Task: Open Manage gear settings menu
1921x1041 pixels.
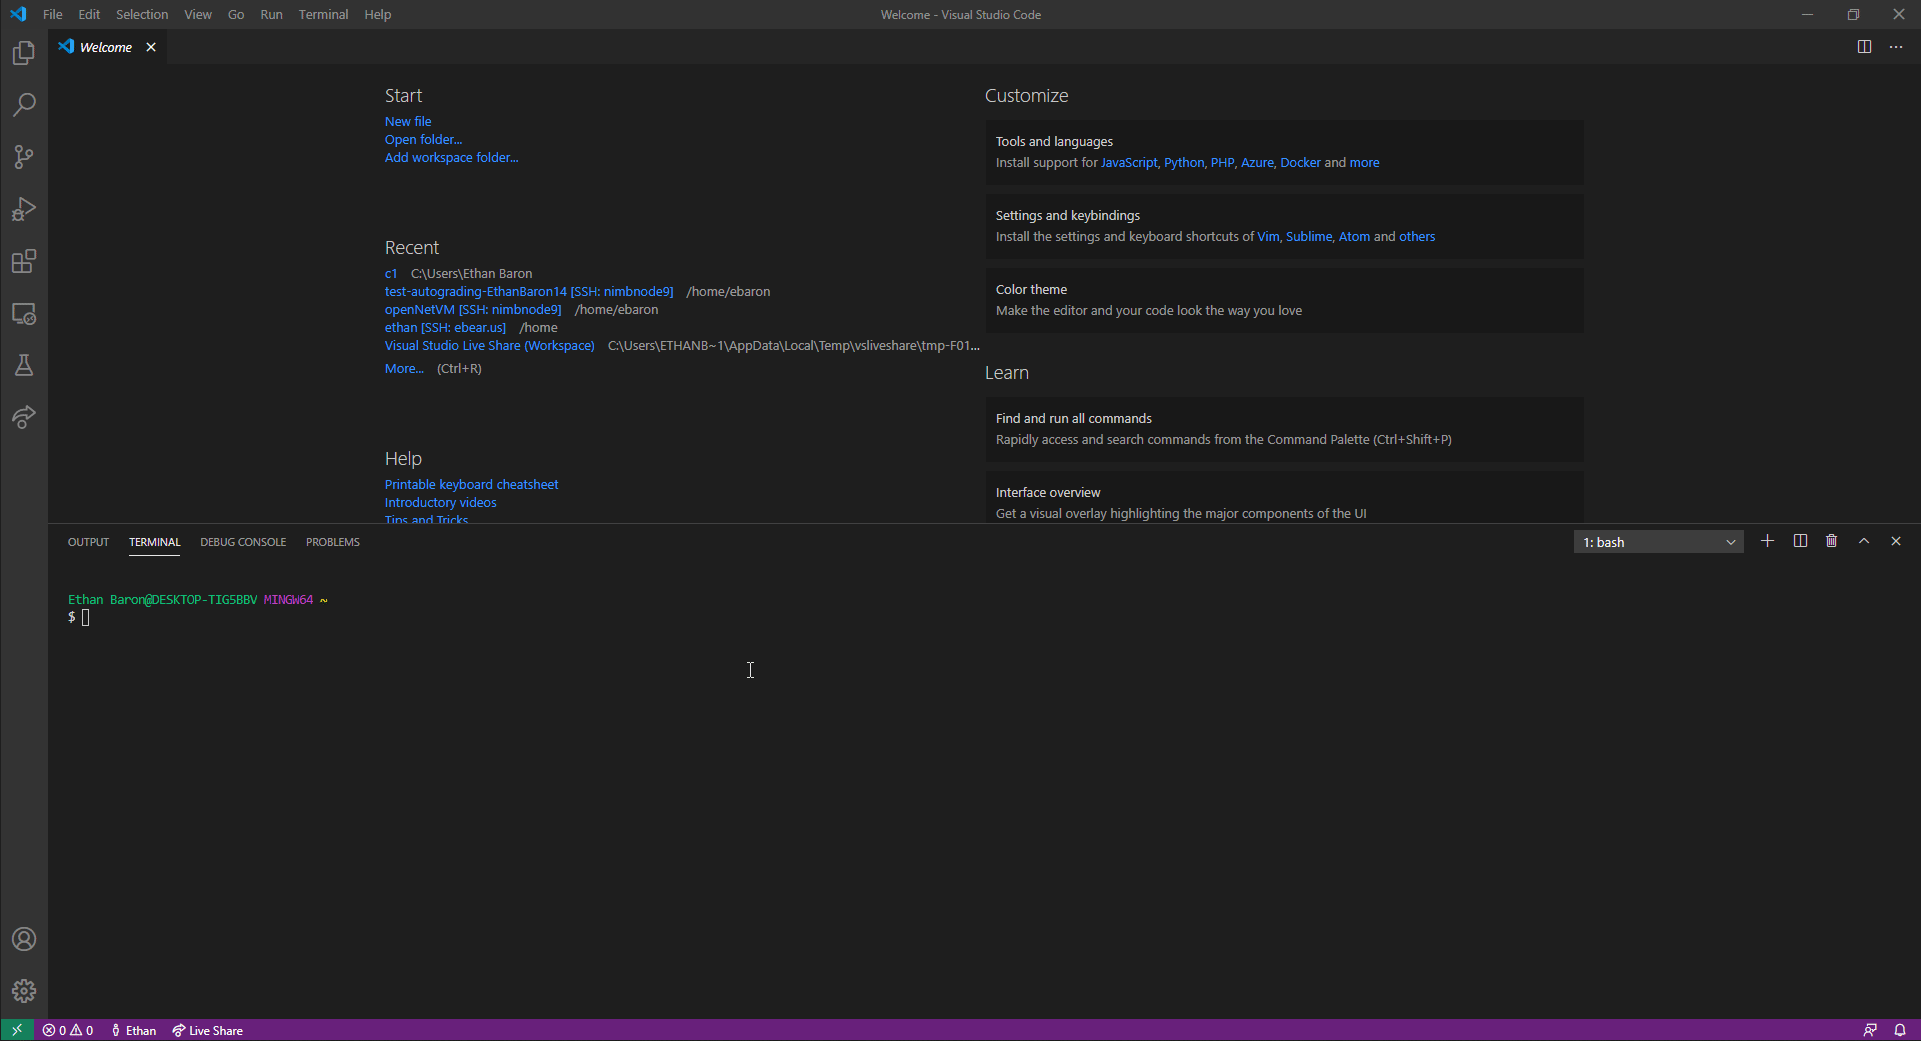Action: pyautogui.click(x=24, y=991)
